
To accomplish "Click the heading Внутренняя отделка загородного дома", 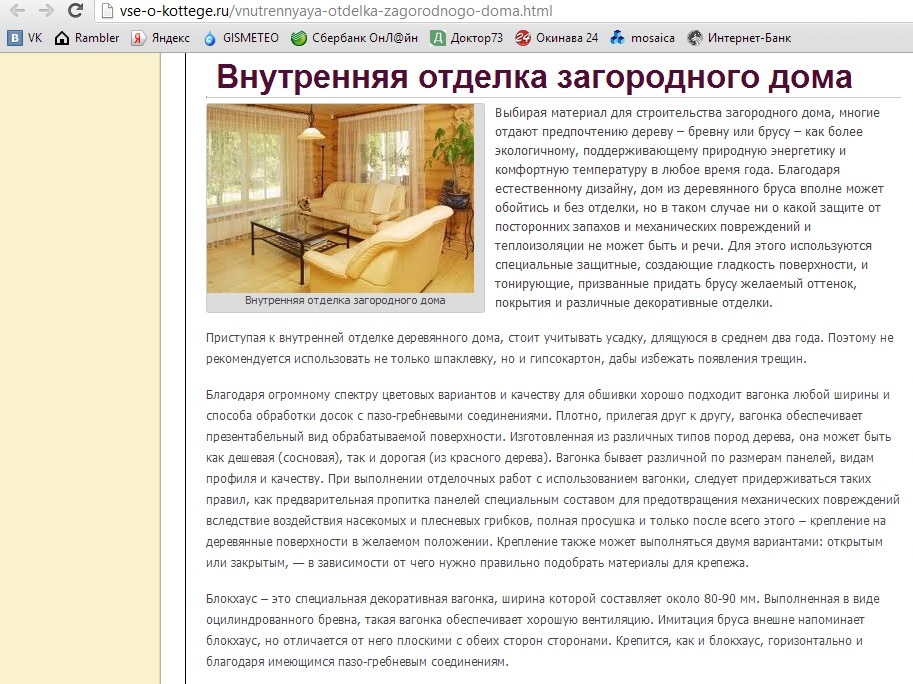I will [534, 77].
